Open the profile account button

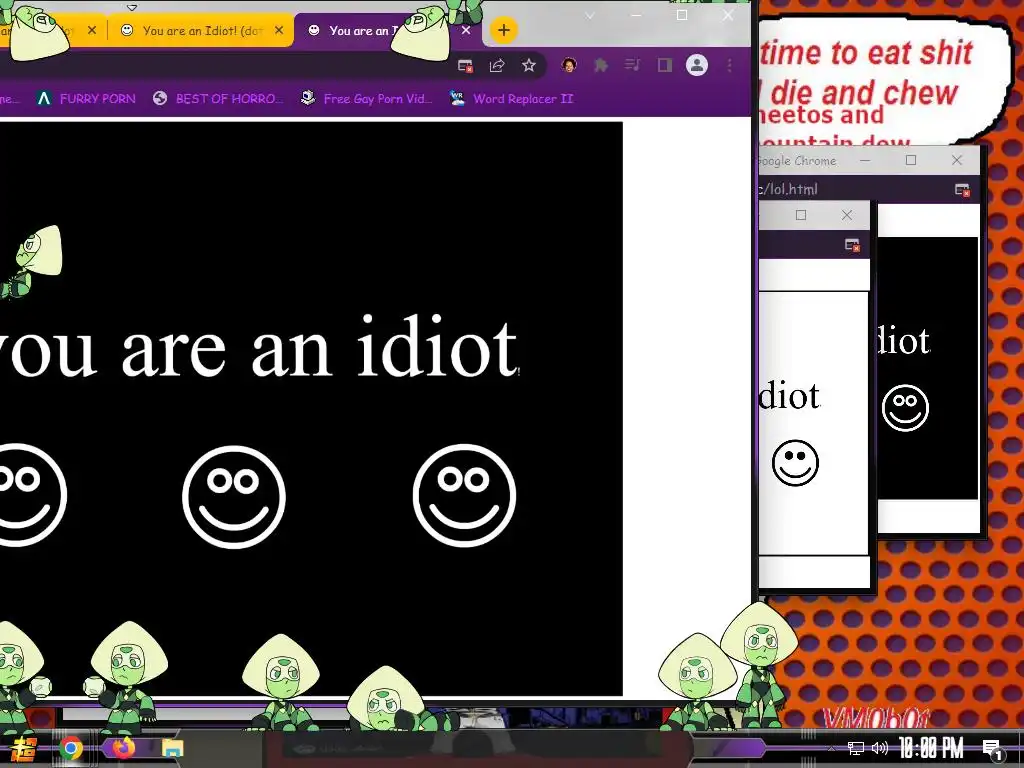(697, 65)
